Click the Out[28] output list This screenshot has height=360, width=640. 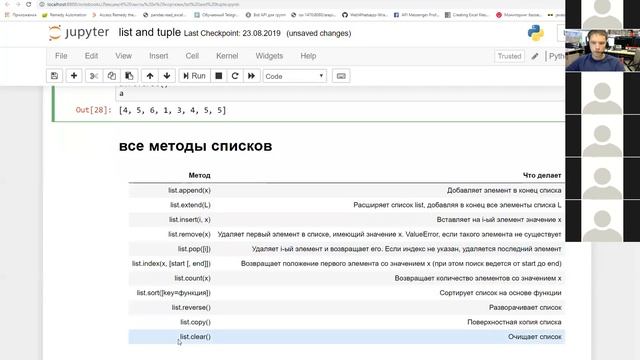[x=172, y=110]
